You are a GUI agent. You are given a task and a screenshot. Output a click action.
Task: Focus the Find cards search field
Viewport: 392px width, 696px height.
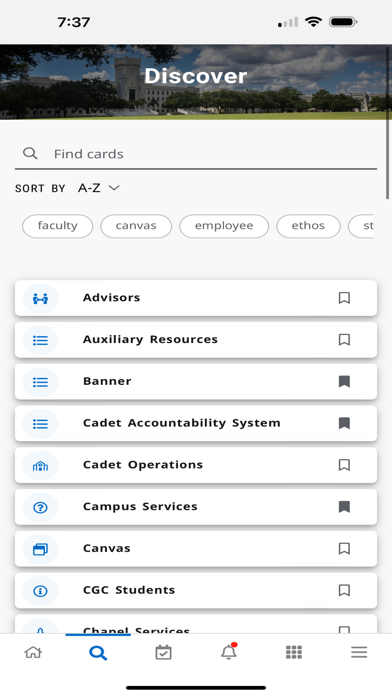pos(196,154)
